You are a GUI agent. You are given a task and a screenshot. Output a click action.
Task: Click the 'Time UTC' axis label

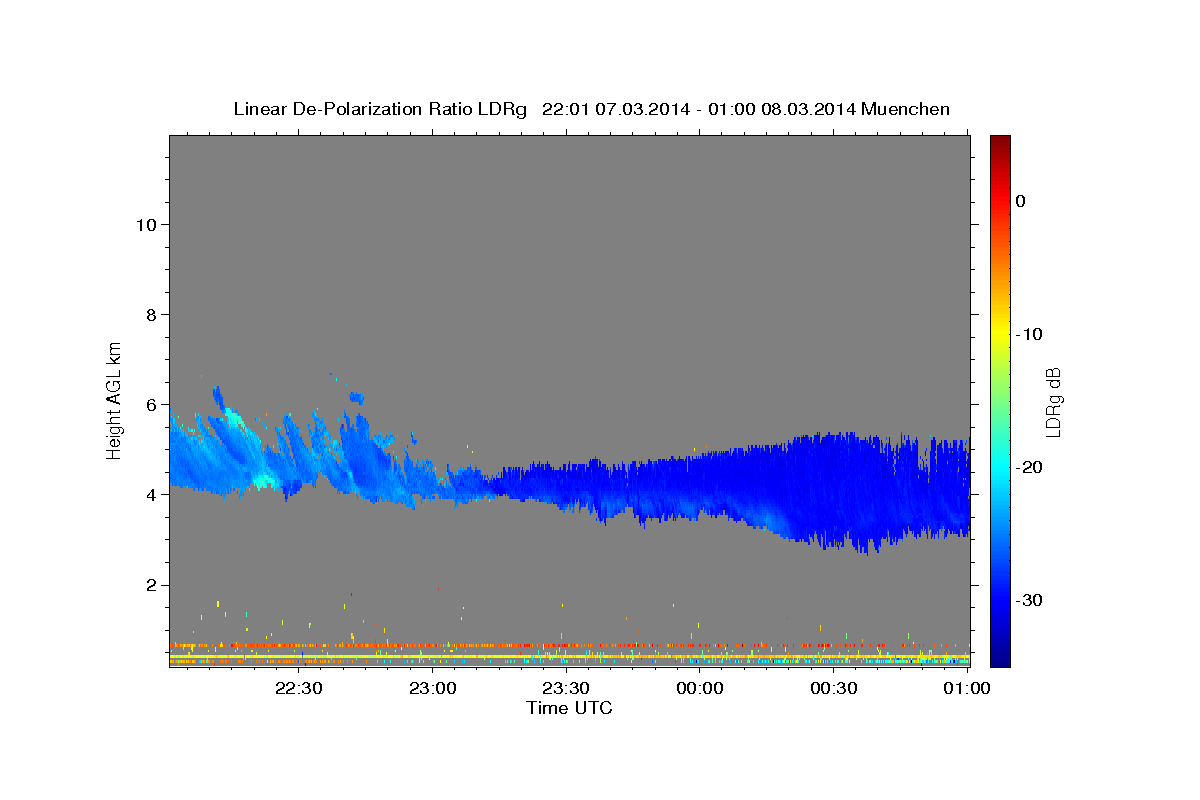(x=569, y=708)
